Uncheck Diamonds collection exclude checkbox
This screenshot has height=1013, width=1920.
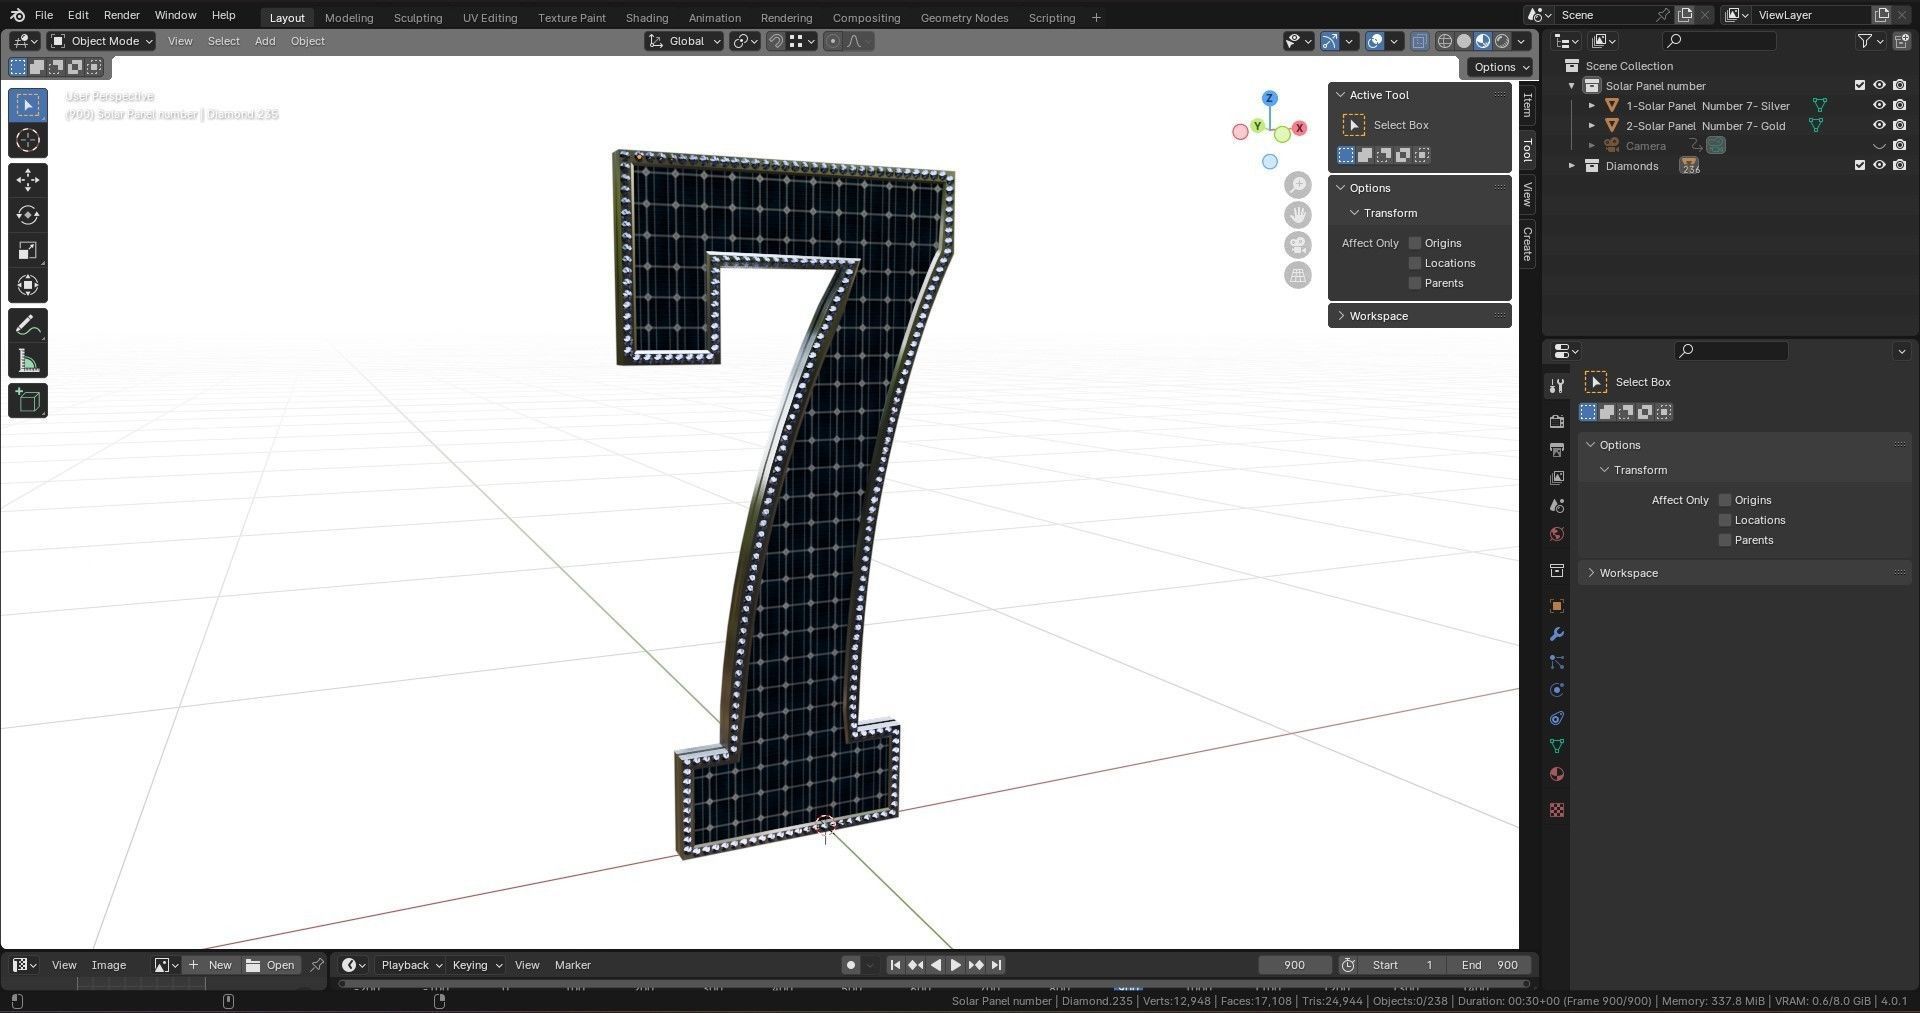tap(1860, 165)
